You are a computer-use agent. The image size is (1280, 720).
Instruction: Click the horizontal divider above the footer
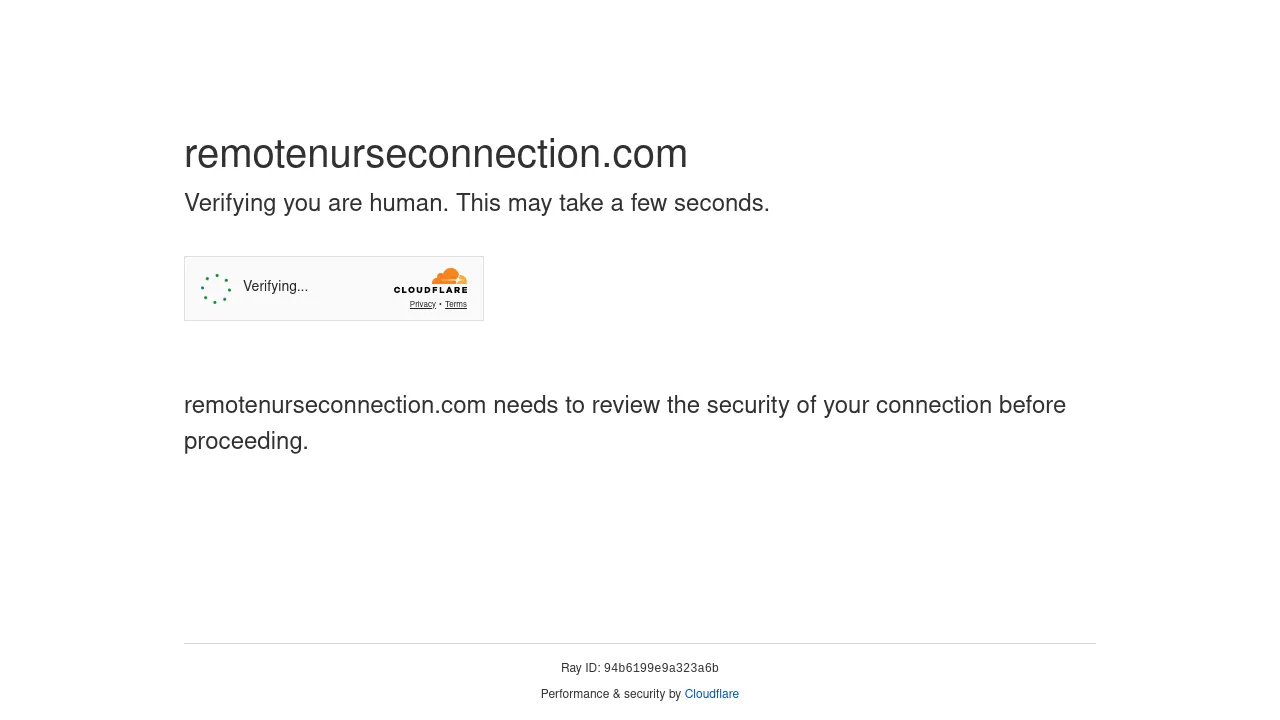[640, 643]
